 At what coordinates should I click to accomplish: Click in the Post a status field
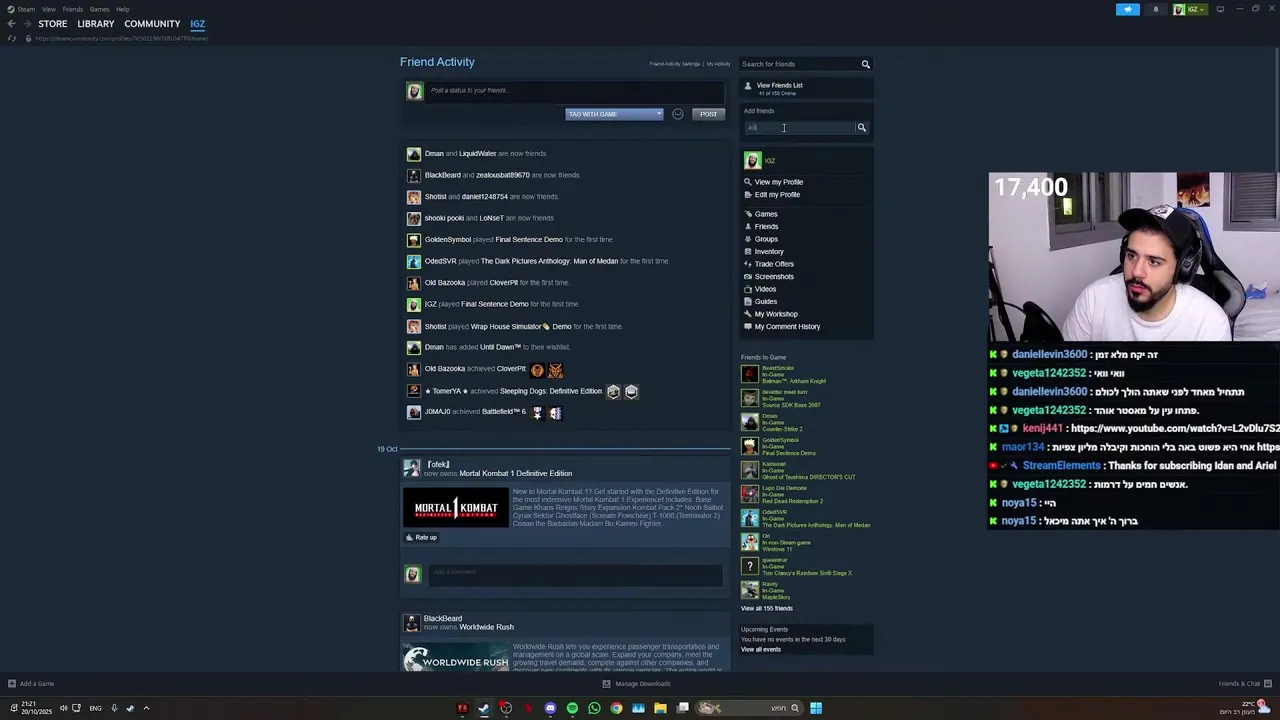point(575,91)
